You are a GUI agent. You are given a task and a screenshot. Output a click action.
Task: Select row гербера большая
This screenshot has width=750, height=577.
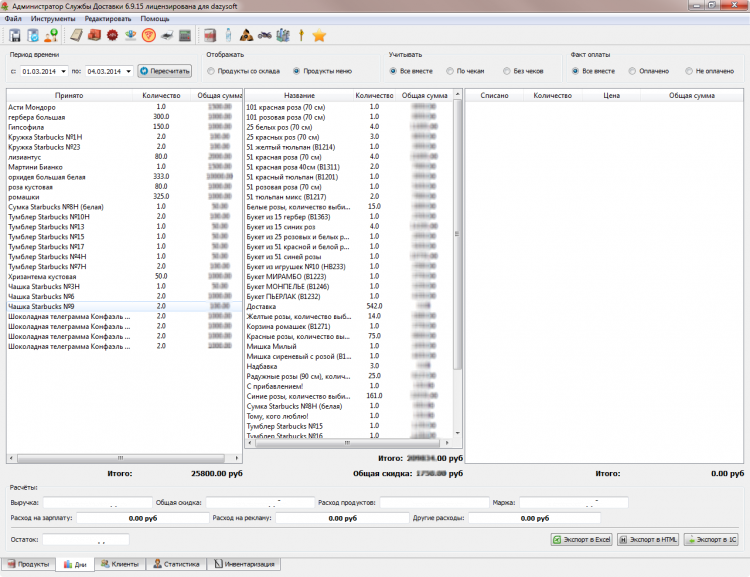click(124, 117)
